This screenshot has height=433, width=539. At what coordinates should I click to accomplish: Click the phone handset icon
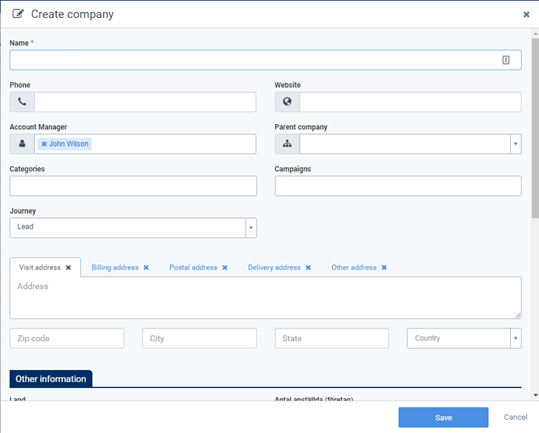pos(22,102)
